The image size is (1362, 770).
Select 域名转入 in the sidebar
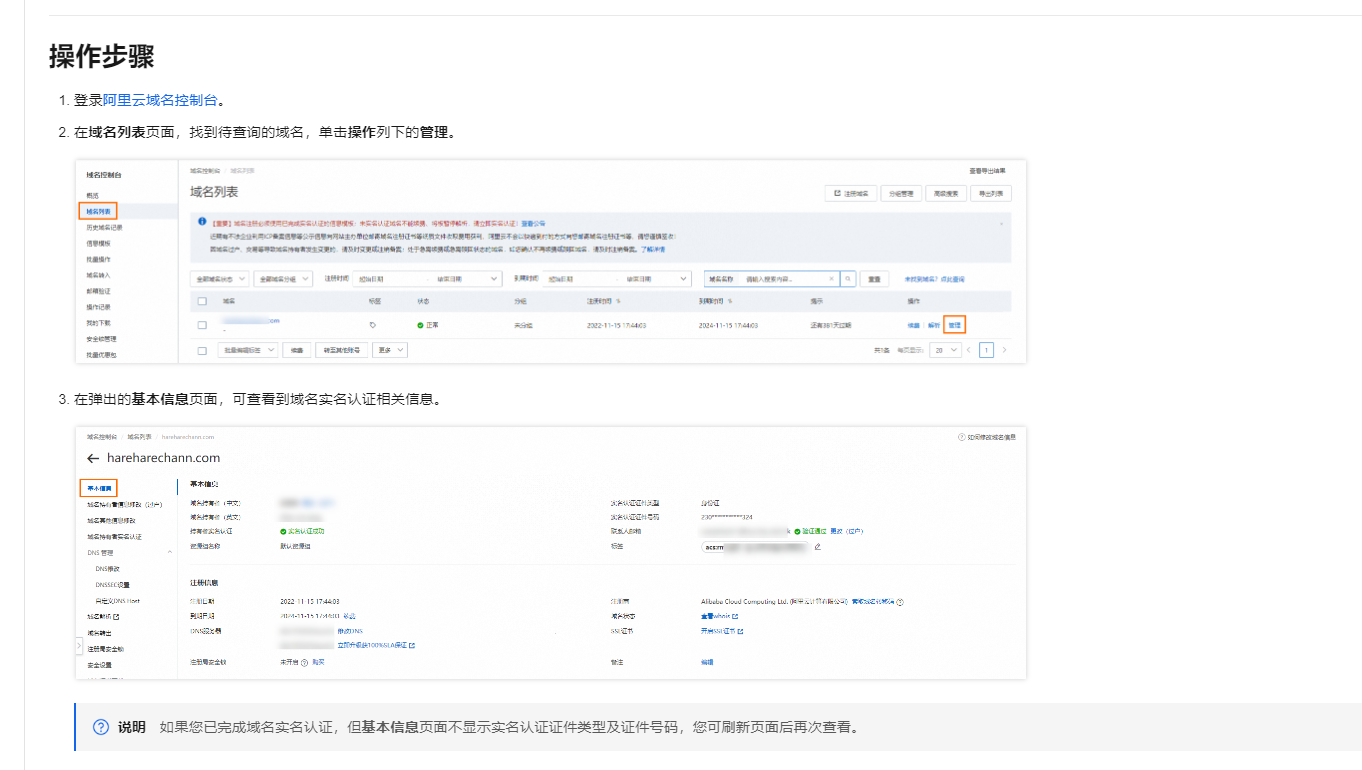coord(98,275)
